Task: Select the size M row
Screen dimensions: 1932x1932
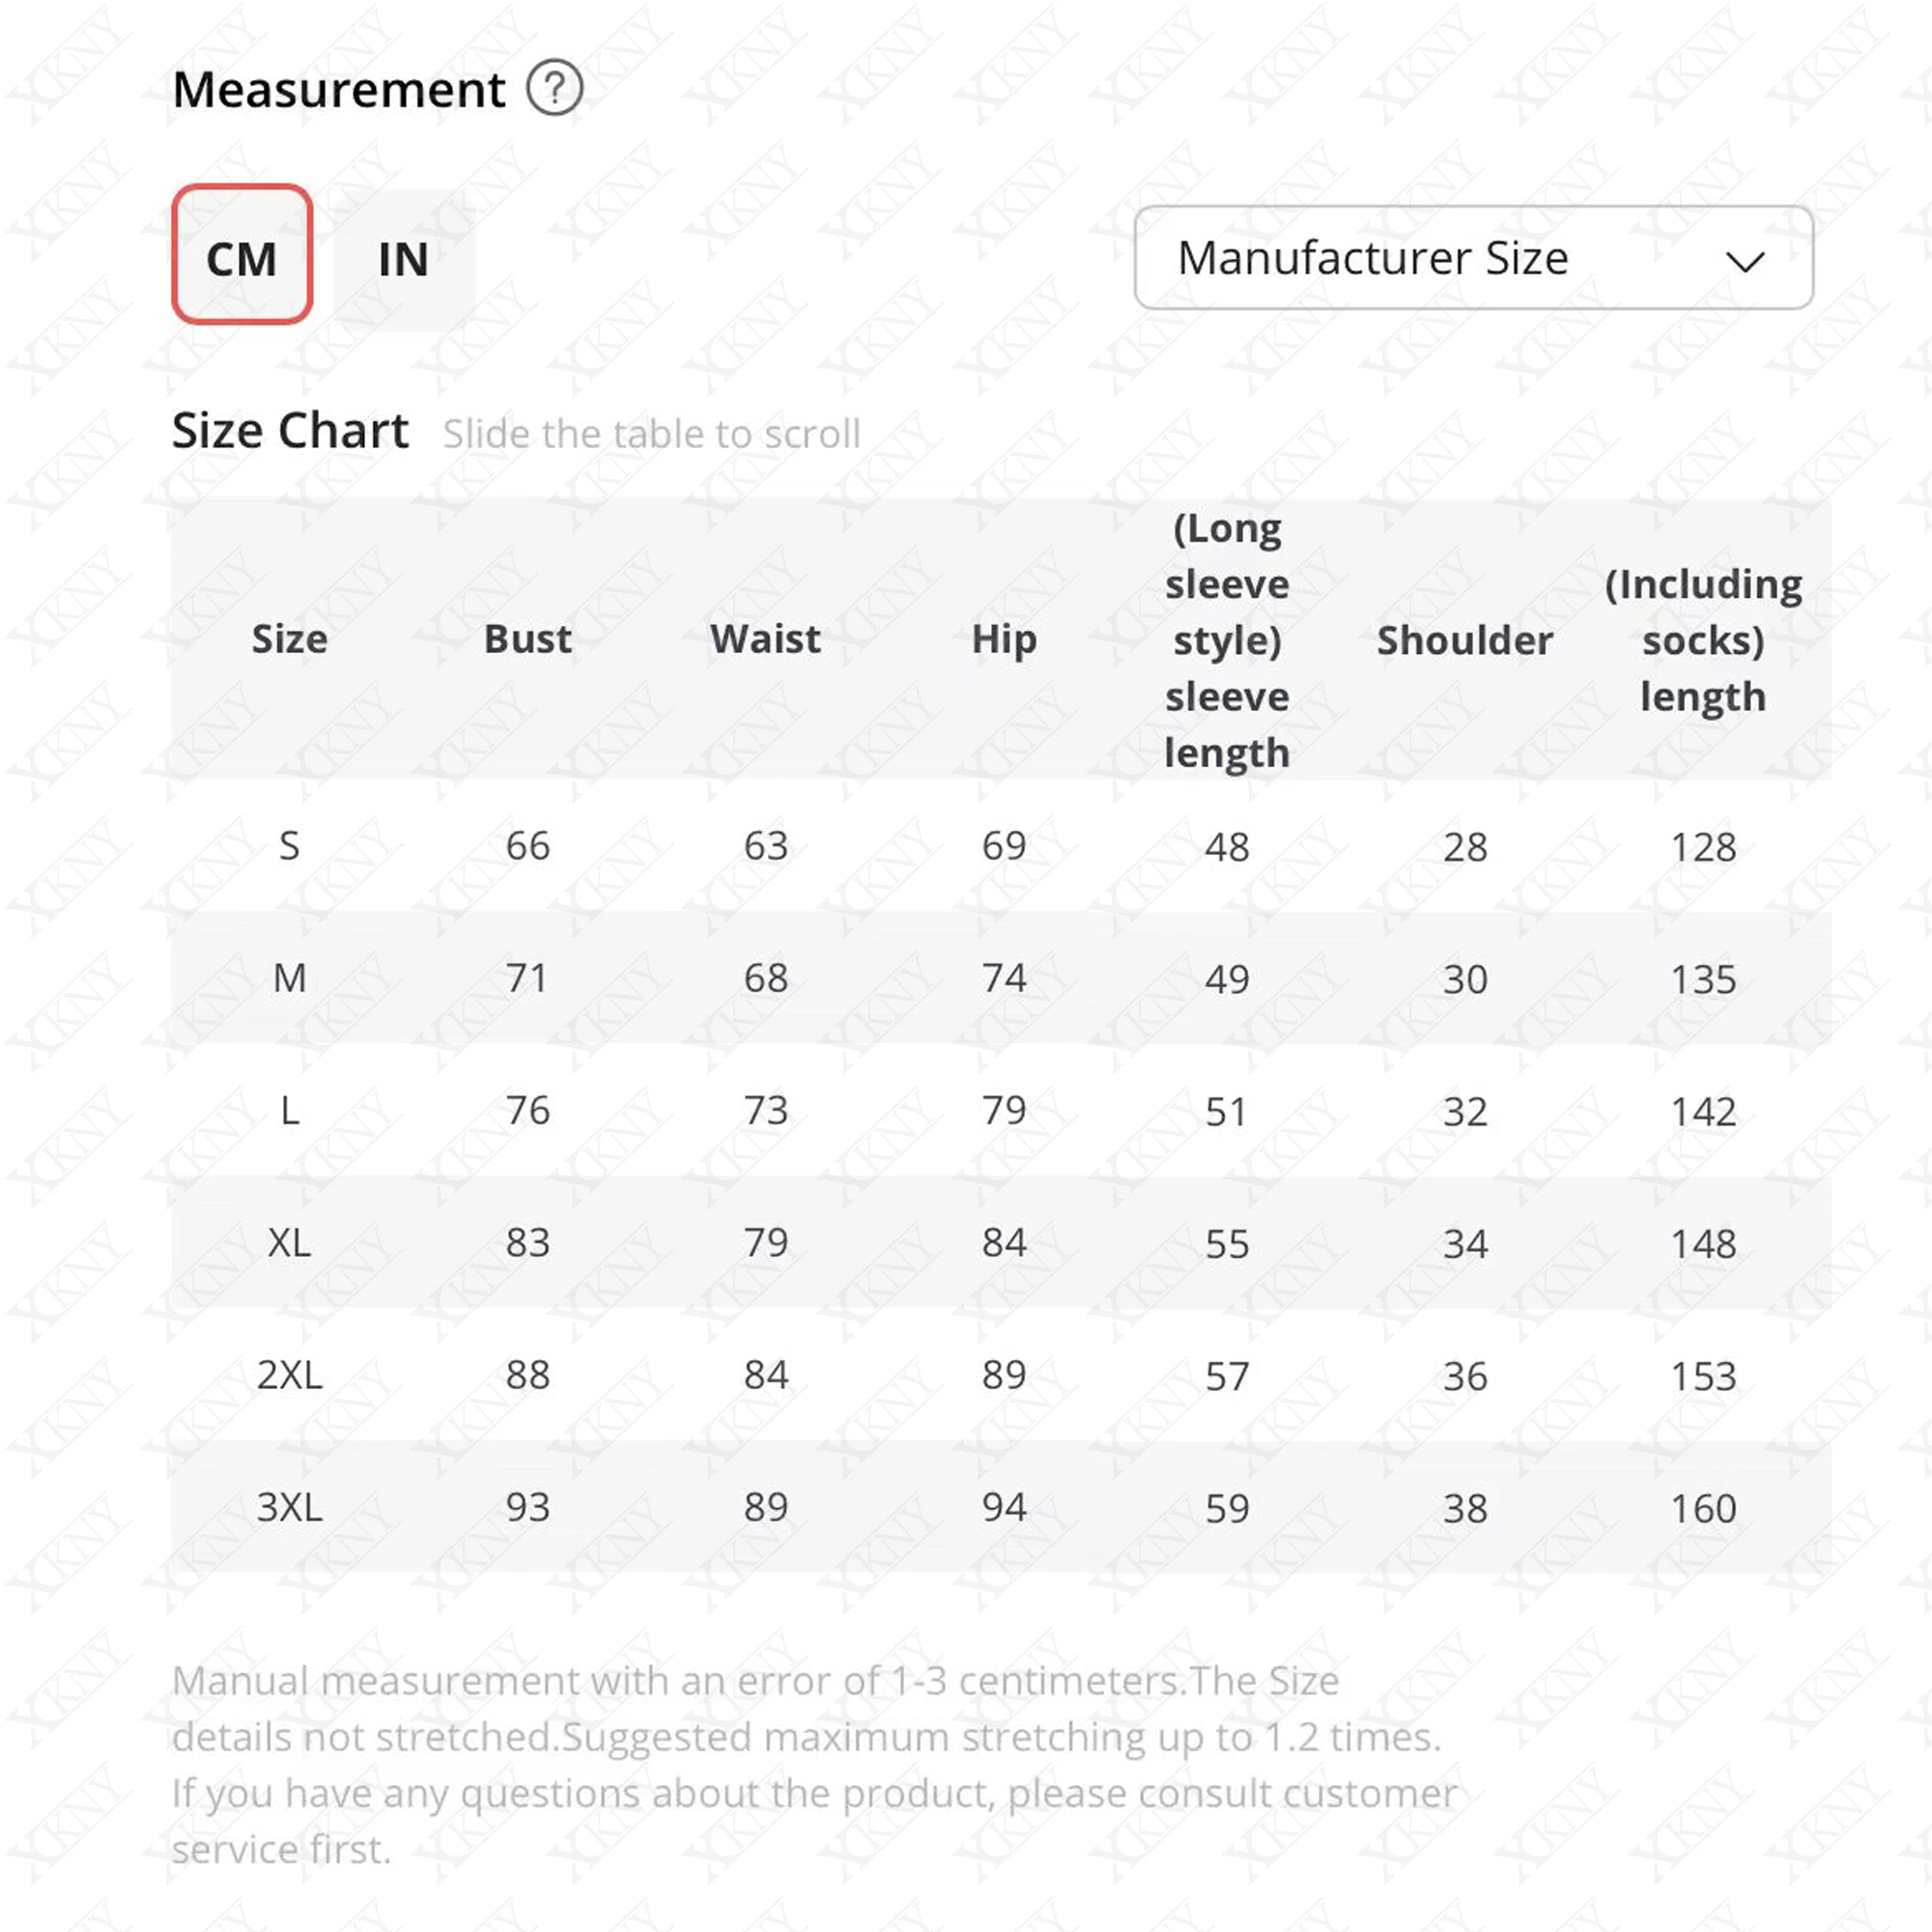Action: pyautogui.click(x=290, y=978)
